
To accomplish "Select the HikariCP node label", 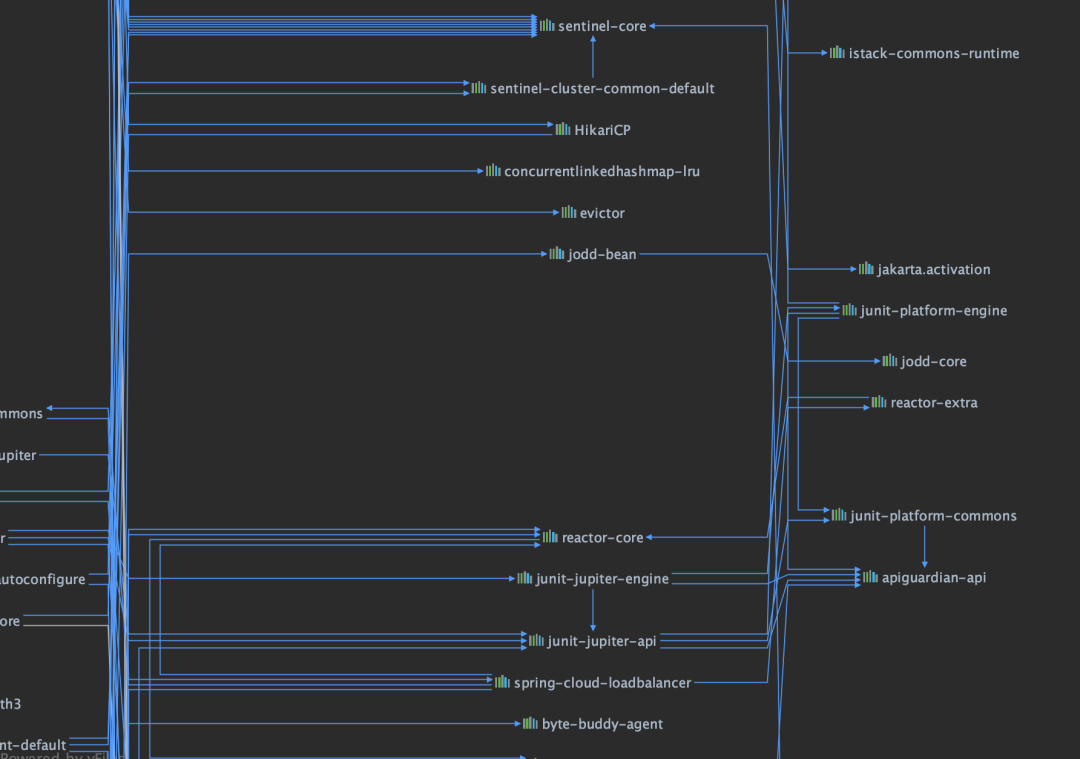I will 602,130.
